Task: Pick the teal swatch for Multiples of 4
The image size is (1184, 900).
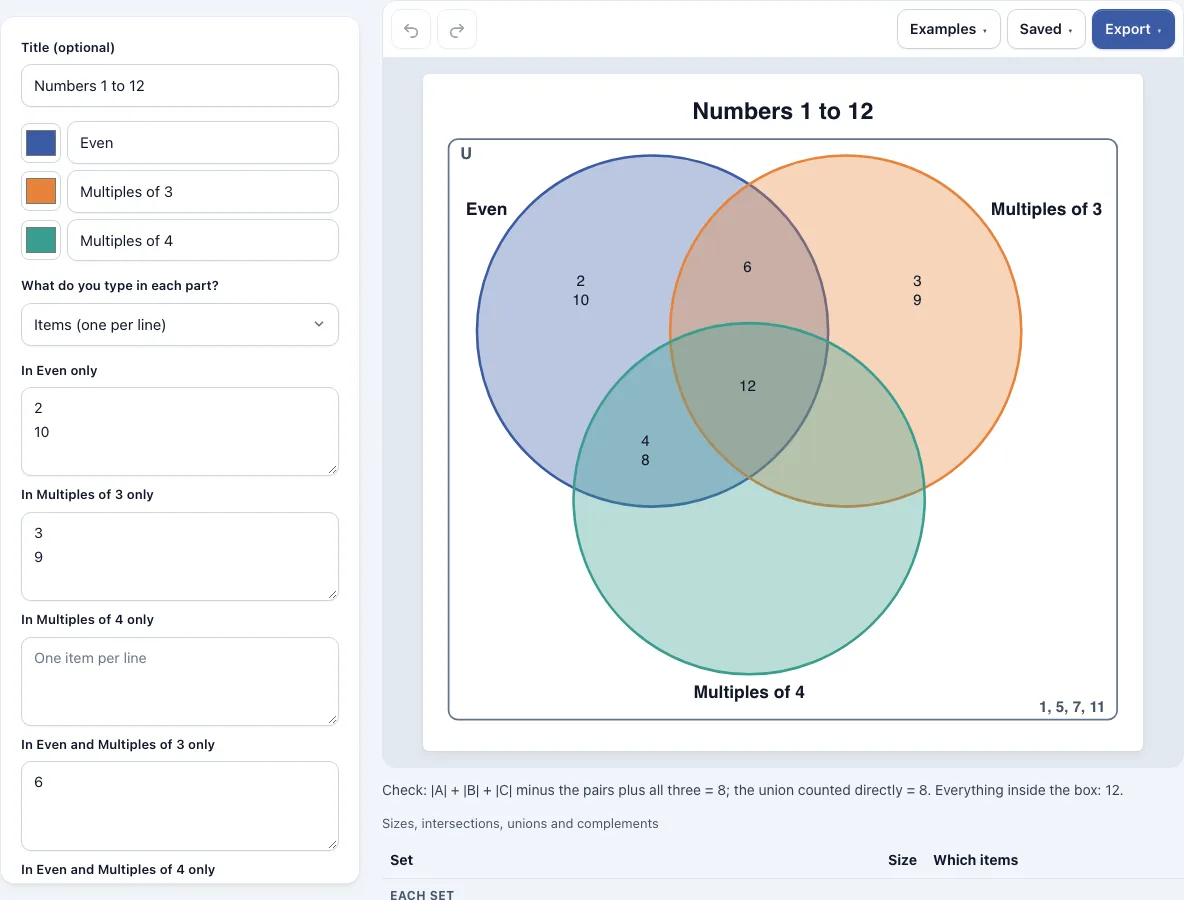Action: (x=41, y=240)
